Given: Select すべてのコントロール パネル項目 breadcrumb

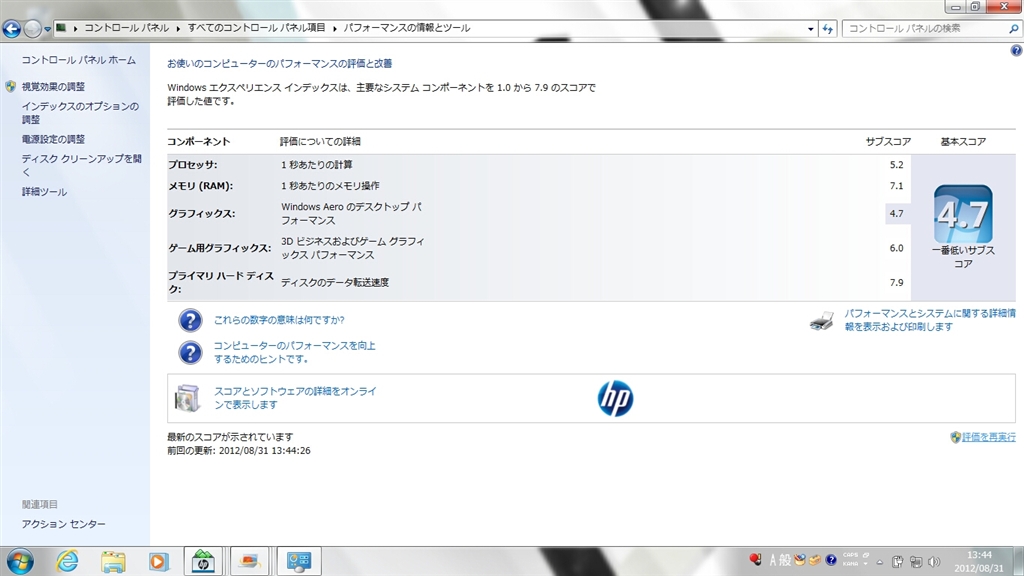Looking at the screenshot, I should pos(256,28).
